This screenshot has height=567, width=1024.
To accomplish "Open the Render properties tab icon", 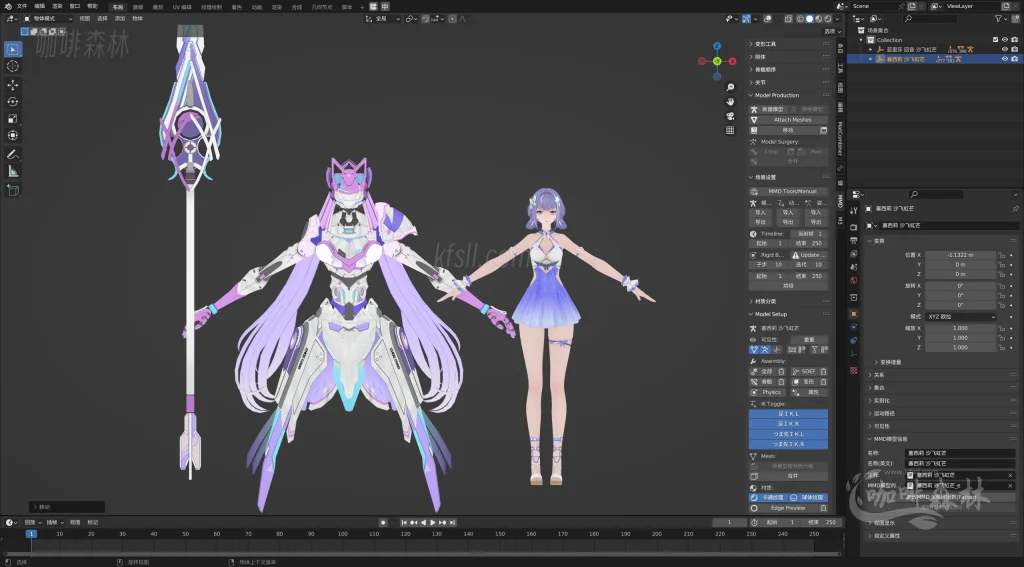I will tap(854, 227).
